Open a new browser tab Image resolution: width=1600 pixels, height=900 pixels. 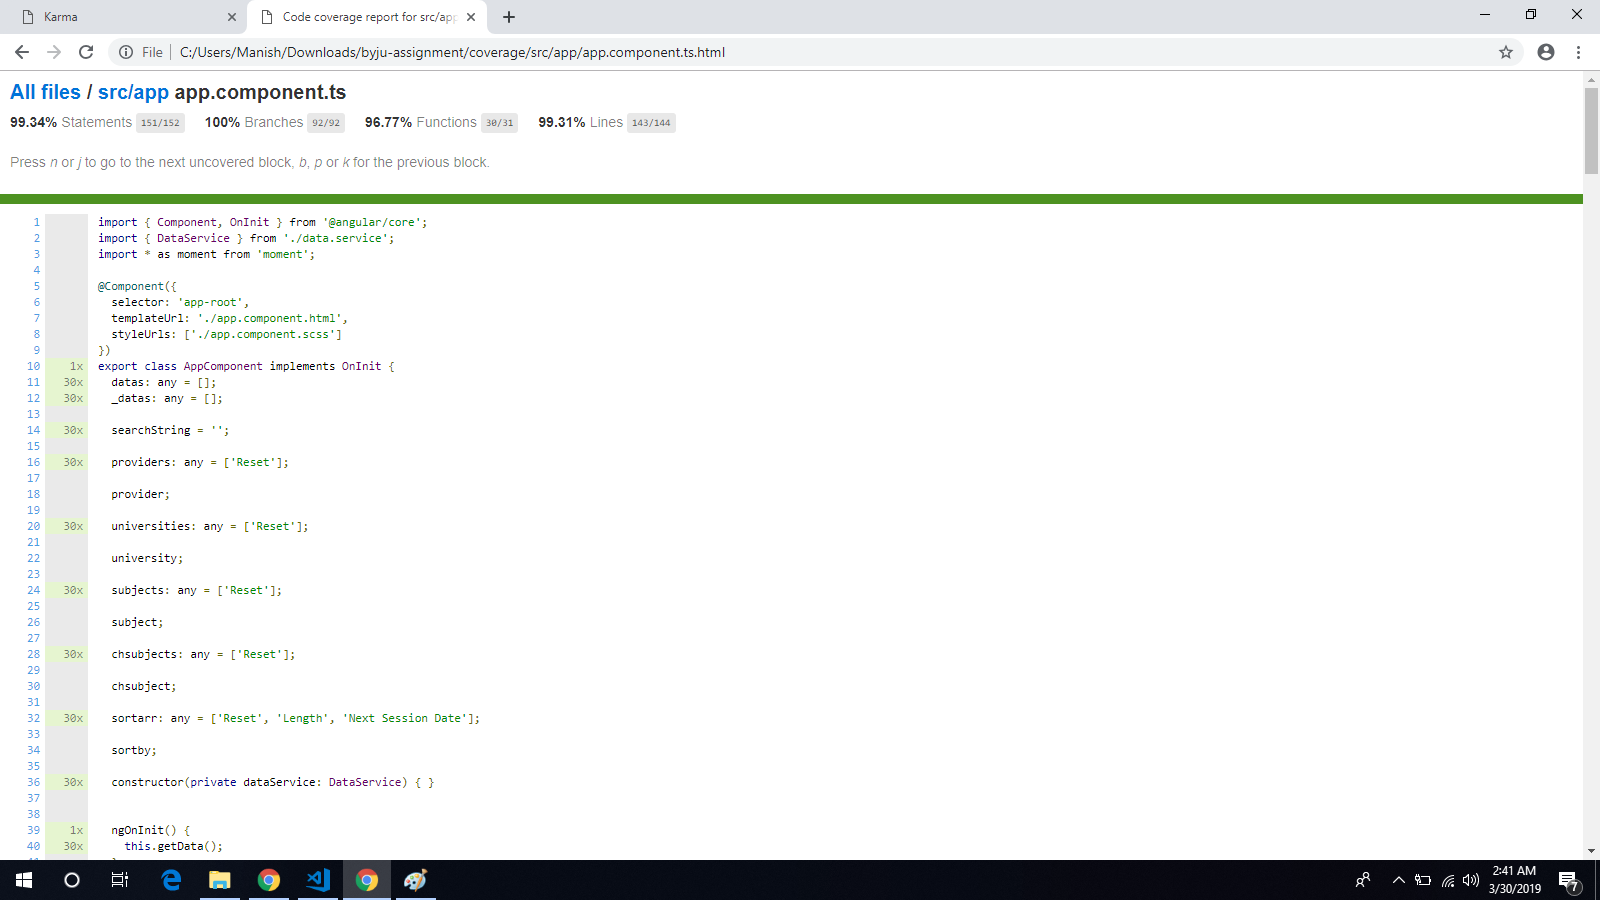tap(509, 17)
